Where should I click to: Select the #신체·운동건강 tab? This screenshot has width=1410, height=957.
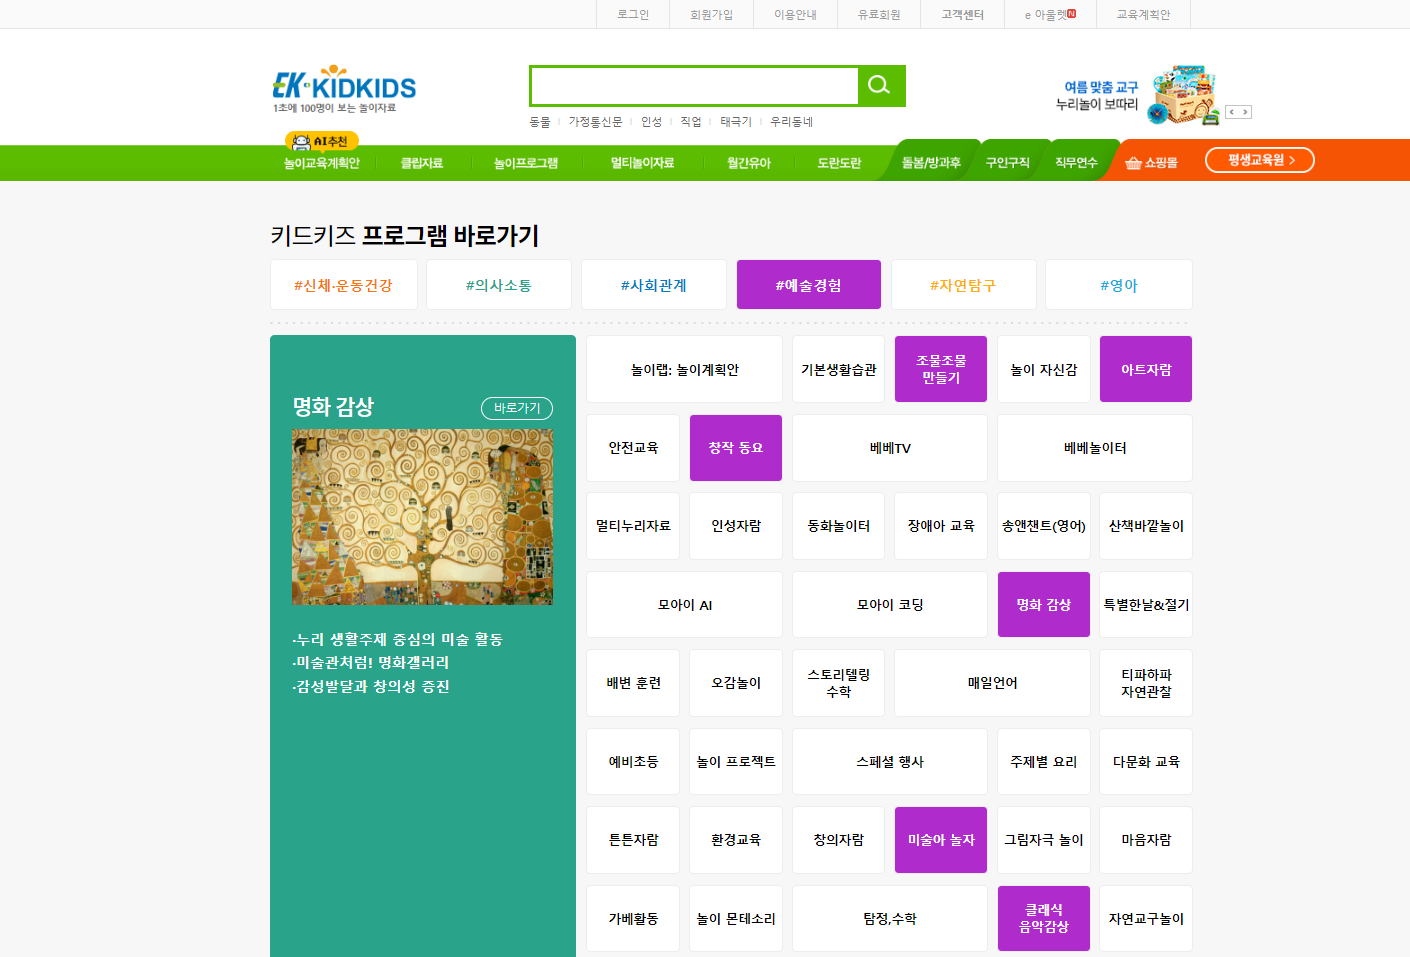click(344, 285)
